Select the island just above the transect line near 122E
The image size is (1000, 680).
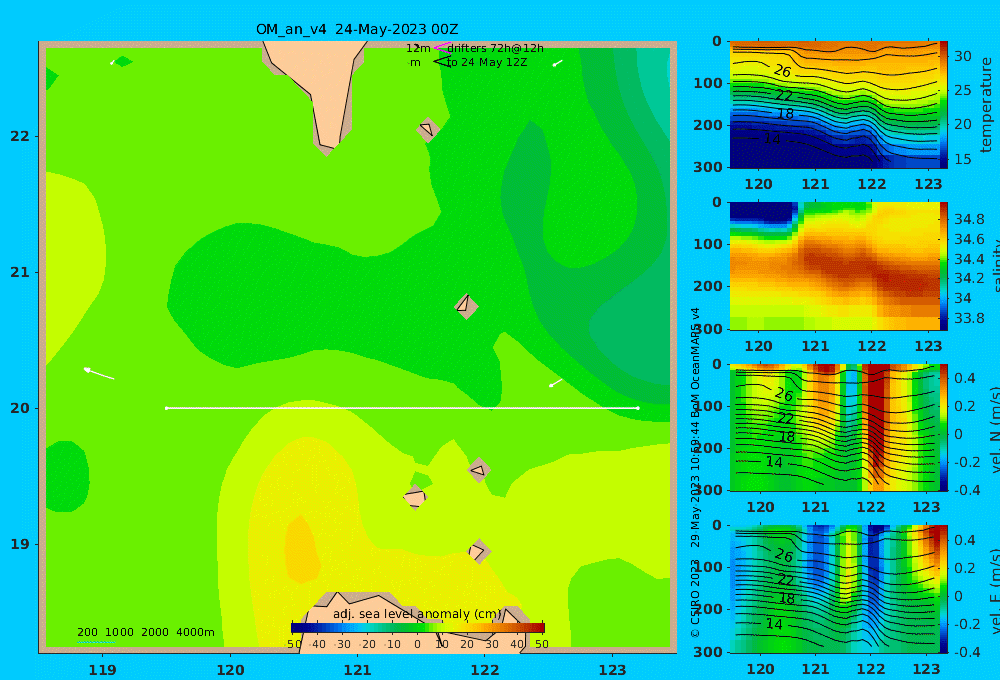click(466, 306)
